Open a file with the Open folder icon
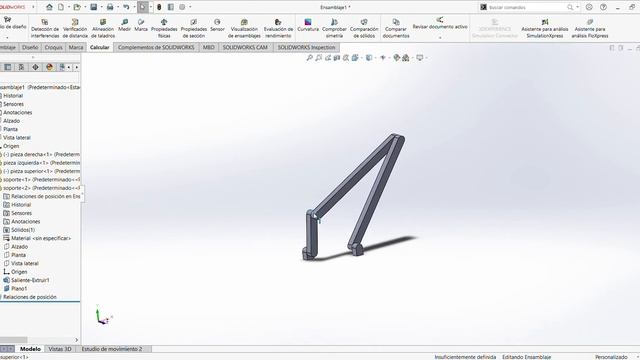Viewport: 640px width, 360px height. coord(77,7)
